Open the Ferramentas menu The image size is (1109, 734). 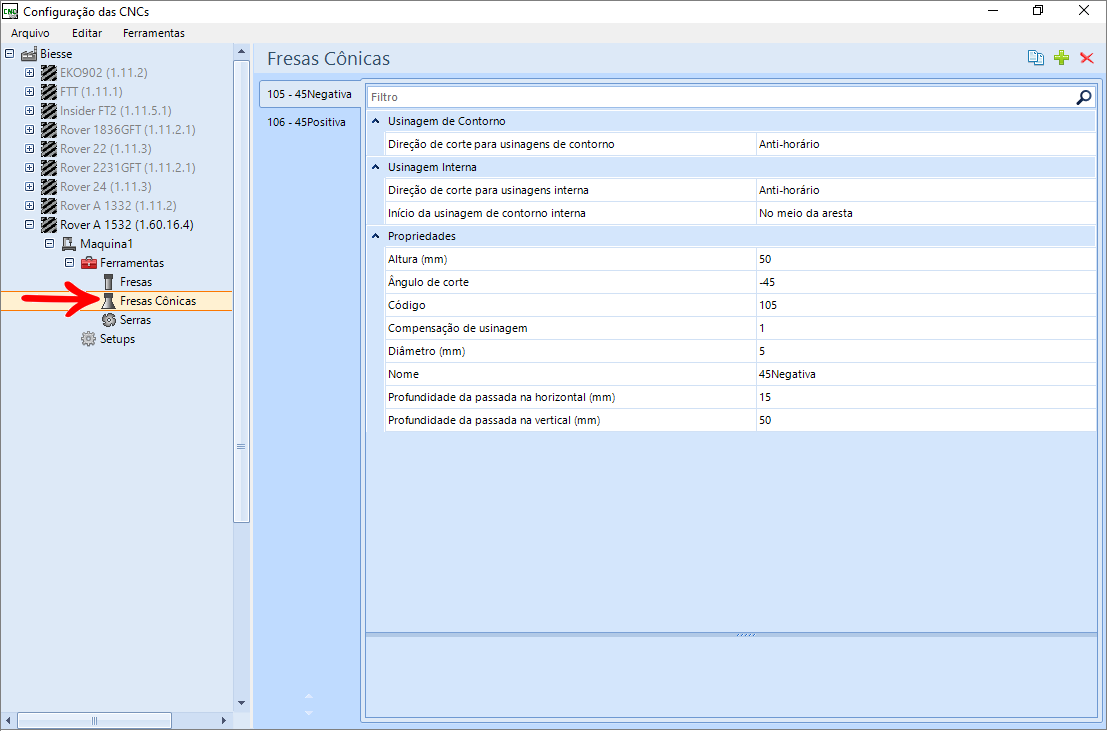[x=153, y=33]
